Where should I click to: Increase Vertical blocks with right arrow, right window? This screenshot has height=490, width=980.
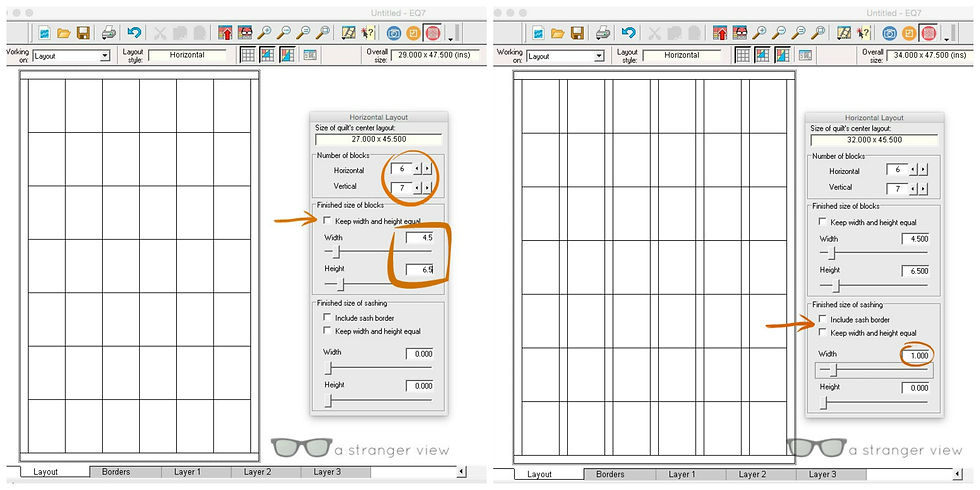[923, 188]
